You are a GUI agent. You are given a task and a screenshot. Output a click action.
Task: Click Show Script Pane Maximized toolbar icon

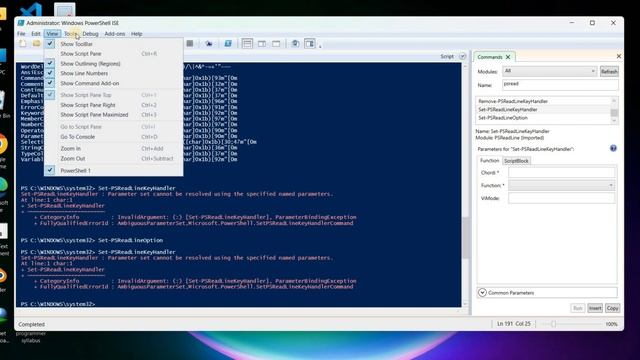click(x=276, y=44)
